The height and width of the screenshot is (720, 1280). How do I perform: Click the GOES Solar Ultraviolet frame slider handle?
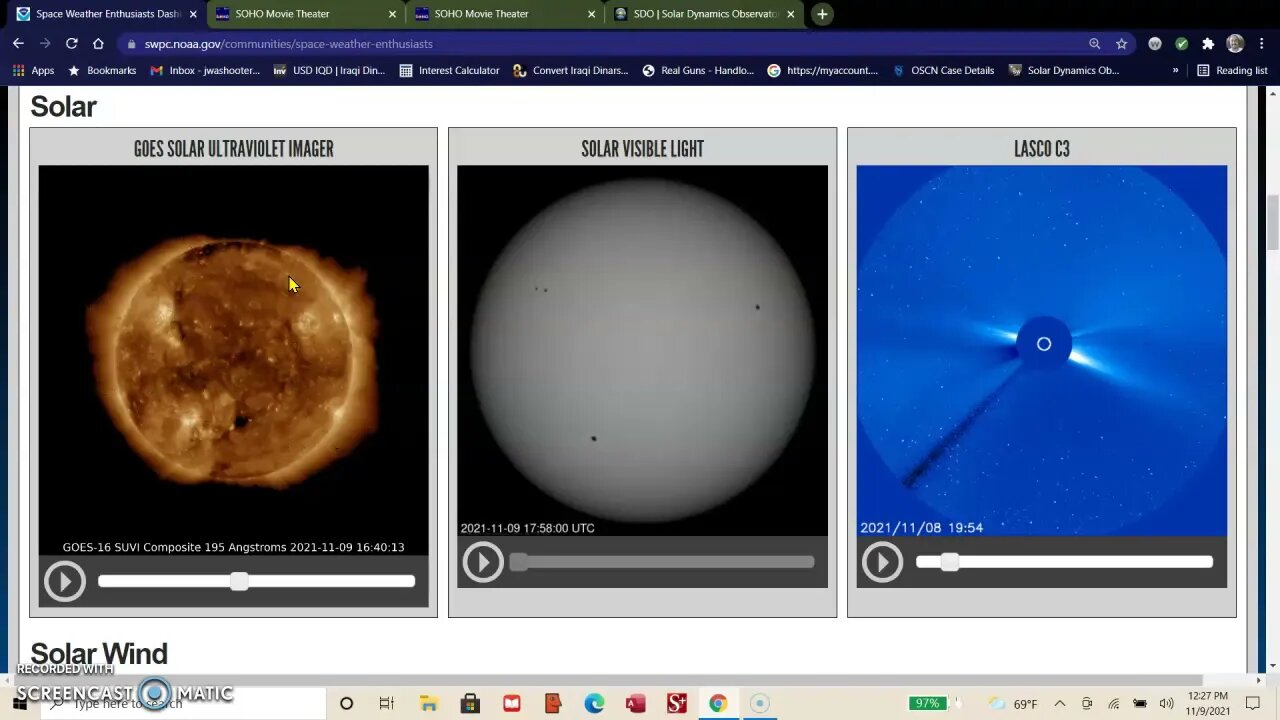point(239,581)
